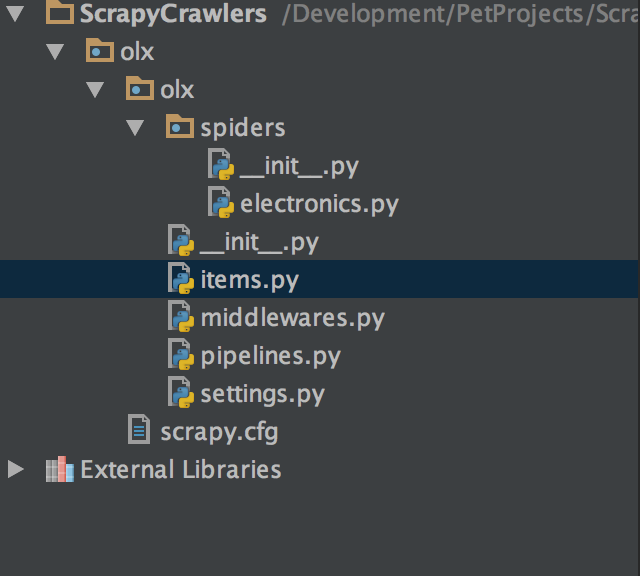
Task: Expand the External Libraries node
Action: tap(15, 469)
